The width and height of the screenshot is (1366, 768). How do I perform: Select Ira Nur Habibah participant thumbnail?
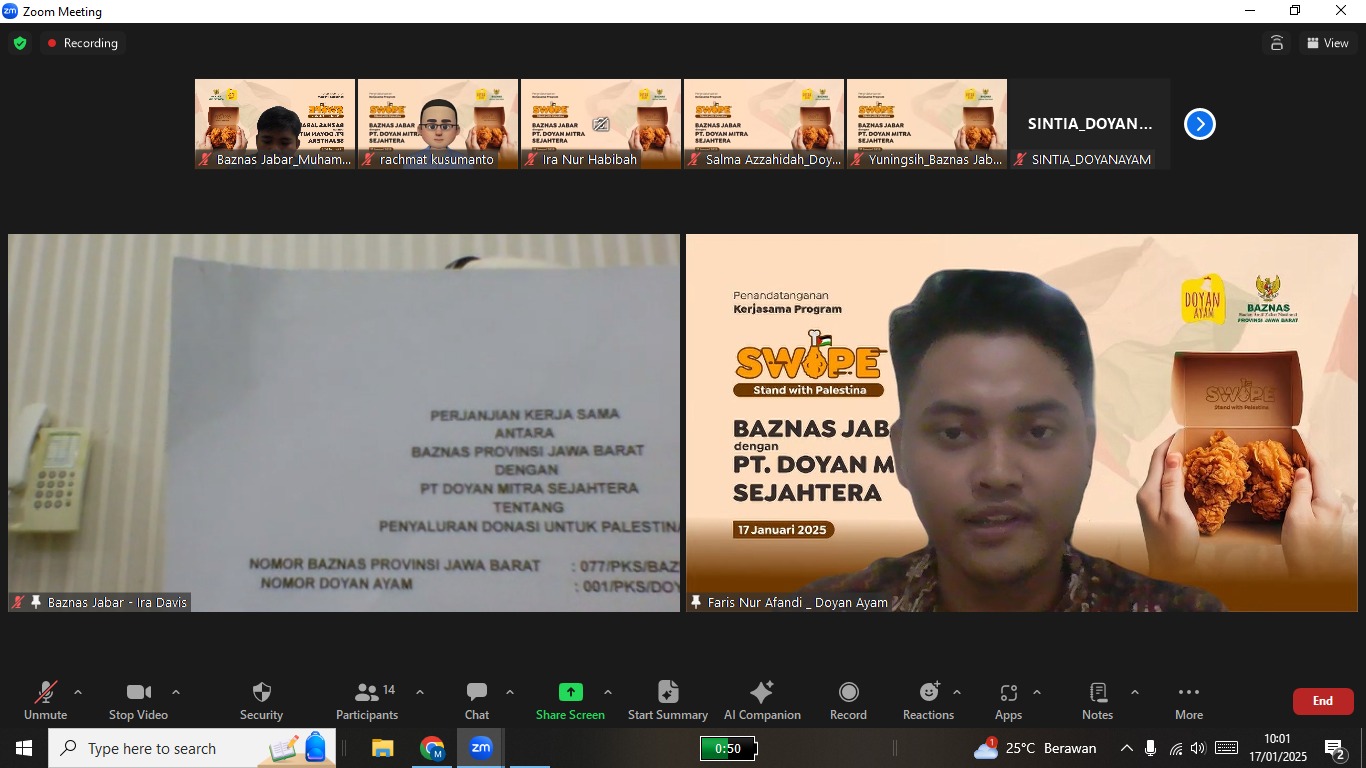click(x=601, y=124)
